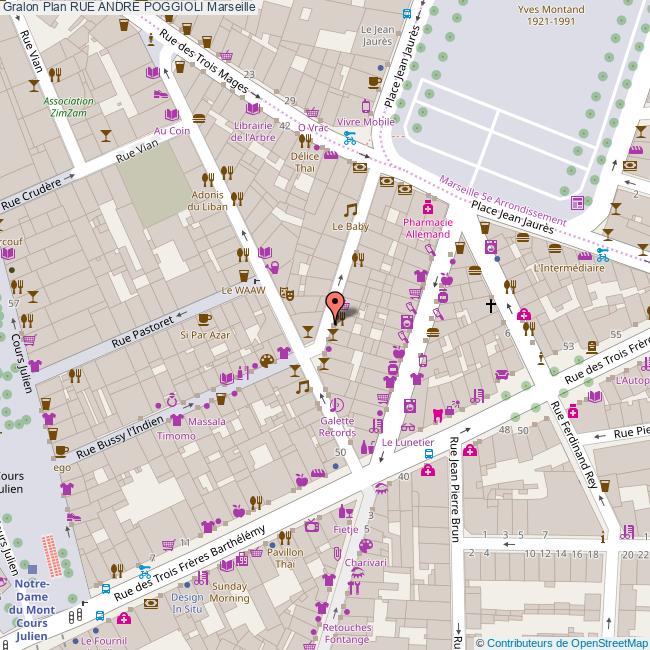Click the Pavillon Thaï label
Viewport: 650px width, 650px height.
(x=286, y=558)
